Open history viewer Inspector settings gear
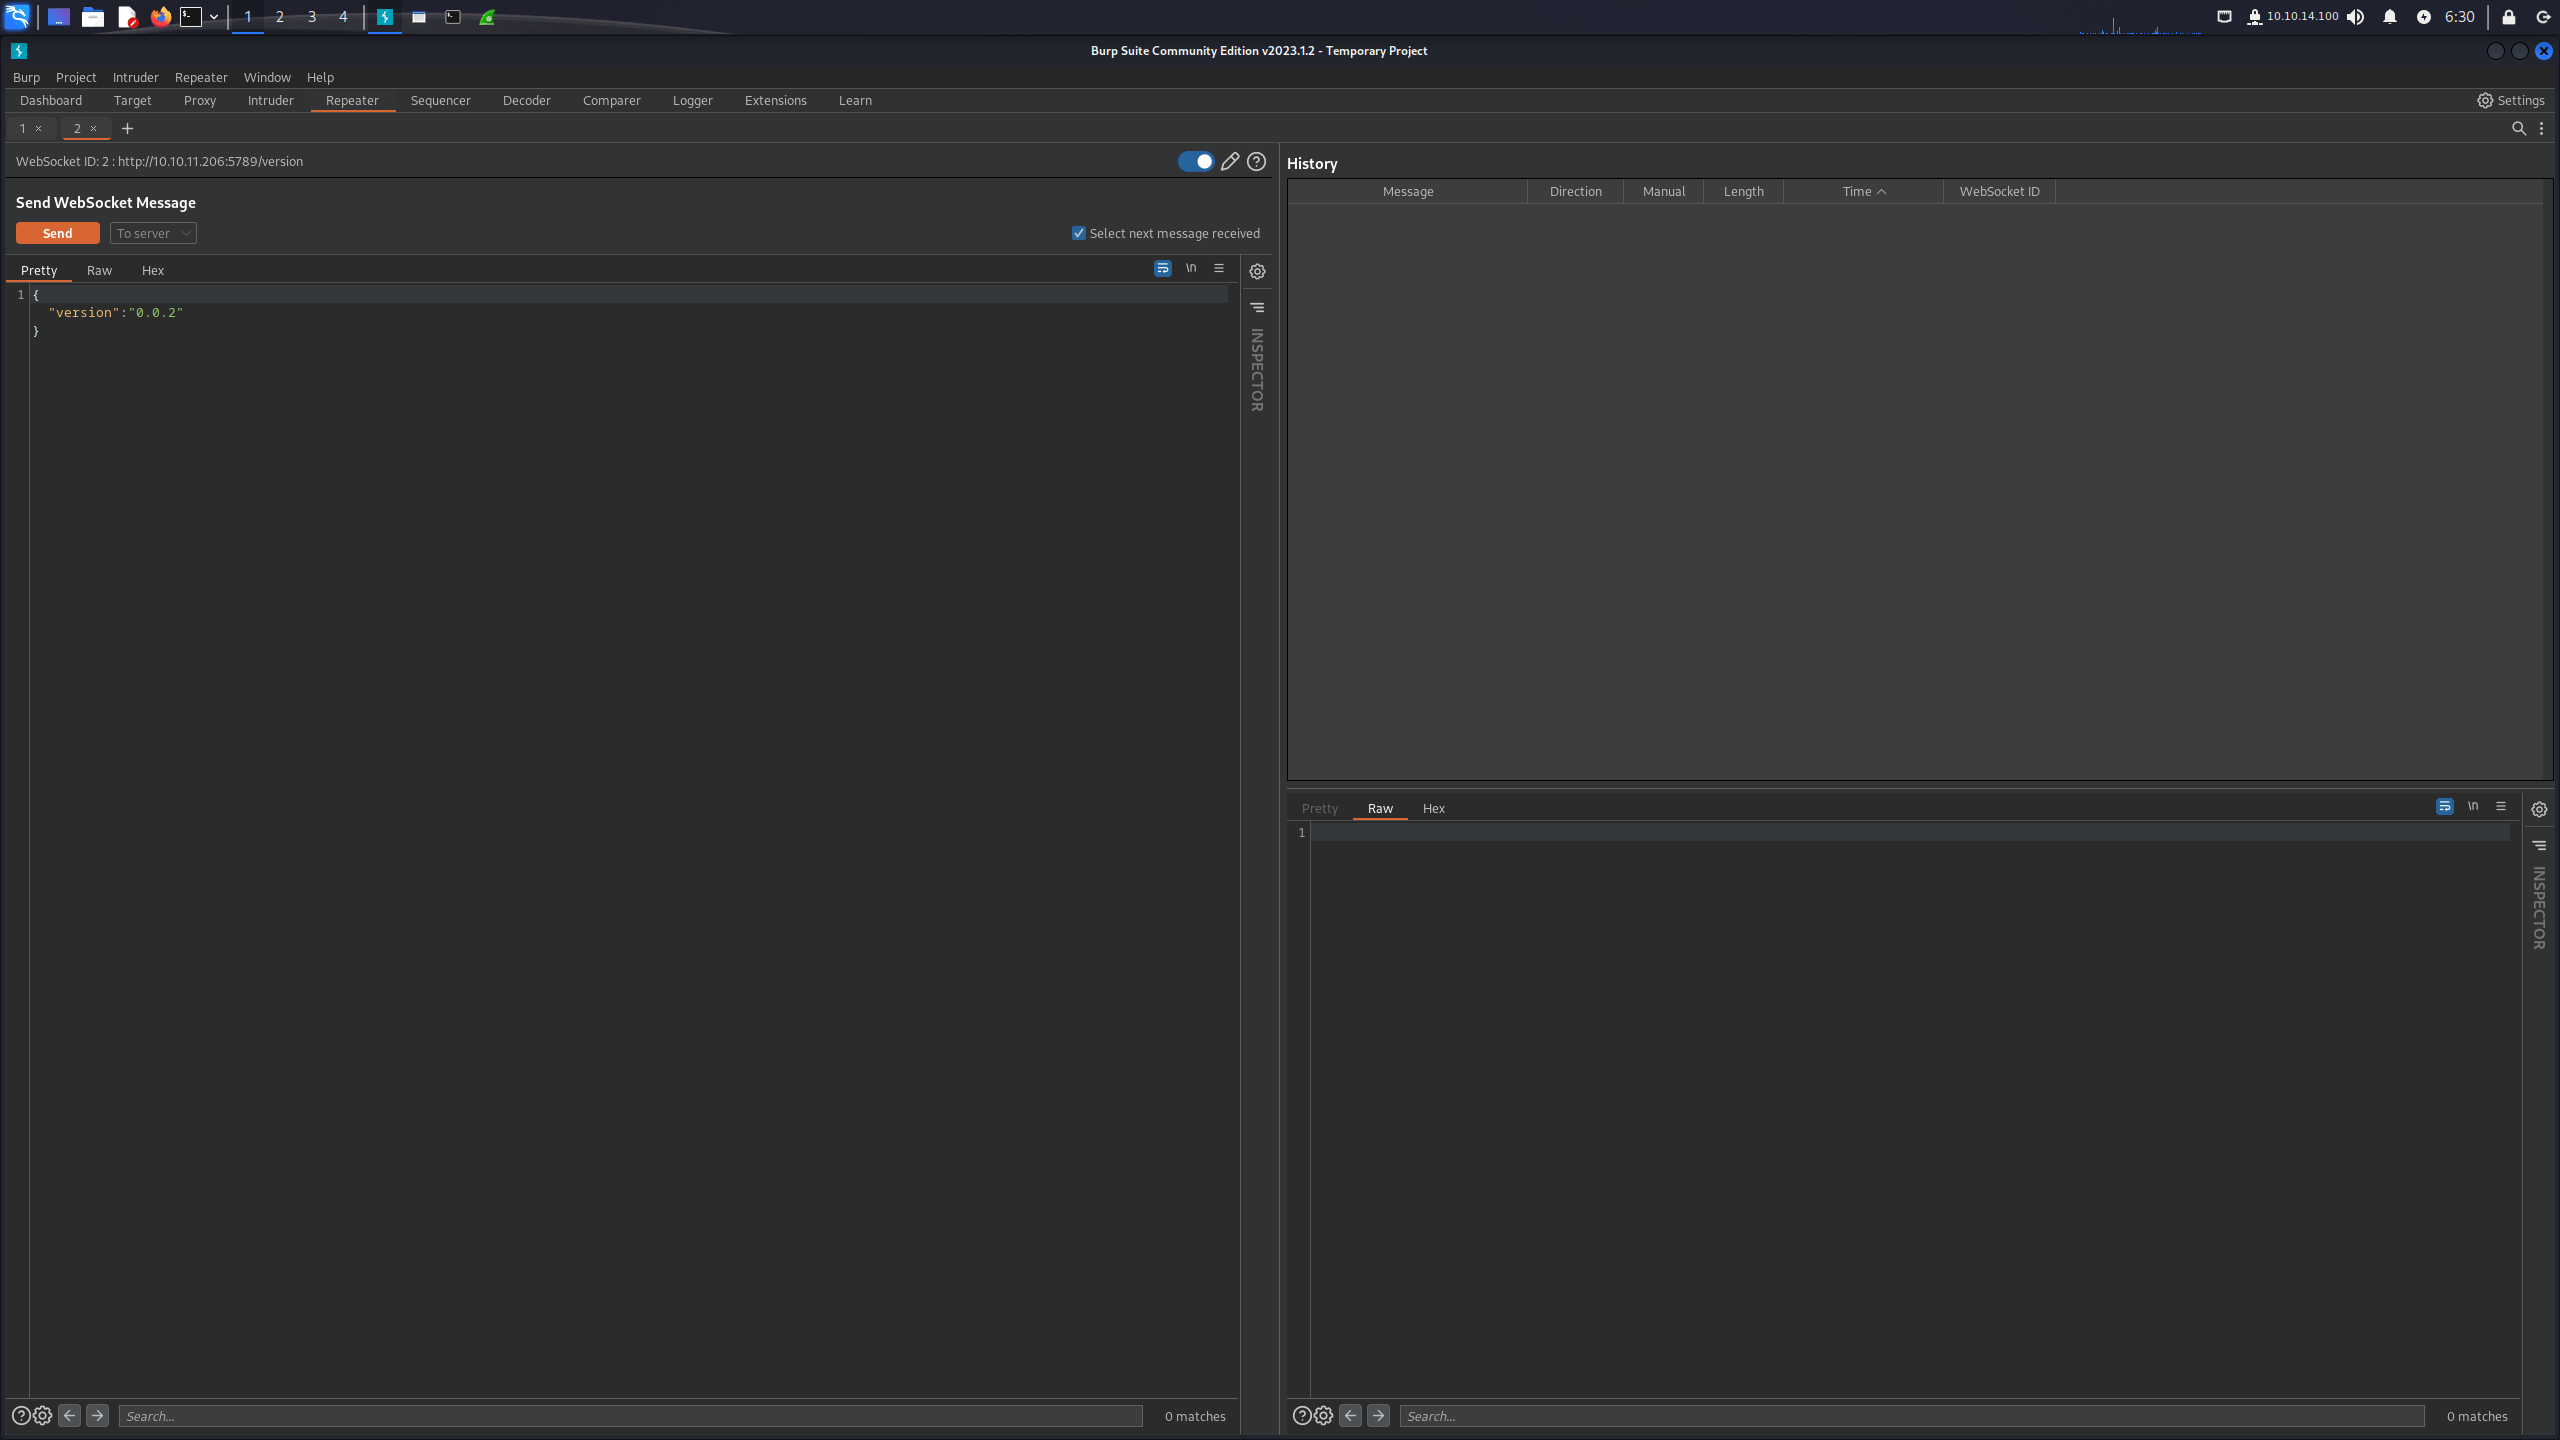This screenshot has height=1440, width=2560. (x=2540, y=809)
